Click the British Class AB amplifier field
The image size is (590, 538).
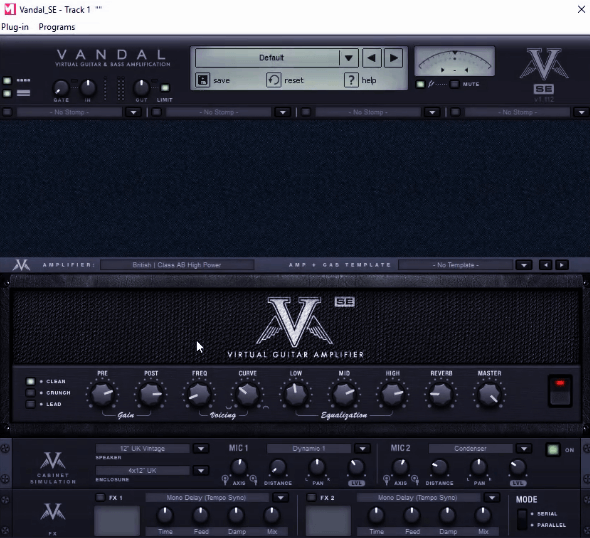pos(177,265)
